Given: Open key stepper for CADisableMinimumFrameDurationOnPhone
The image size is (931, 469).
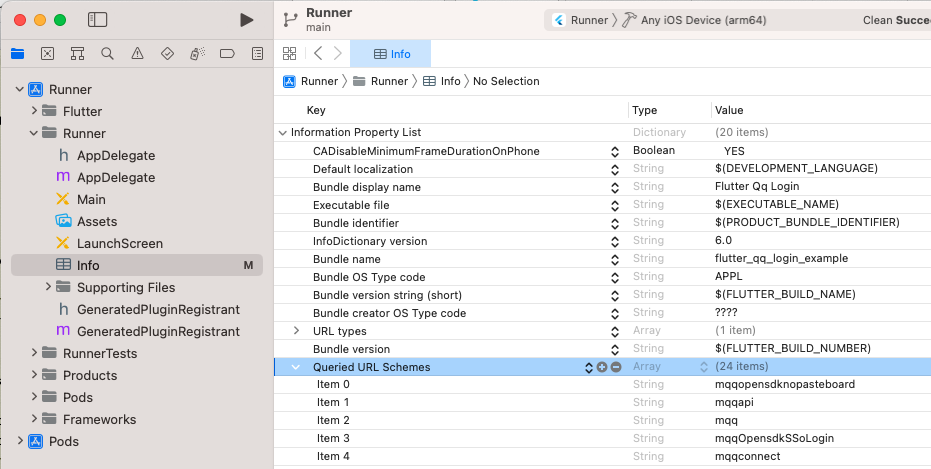Looking at the screenshot, I should click(615, 153).
